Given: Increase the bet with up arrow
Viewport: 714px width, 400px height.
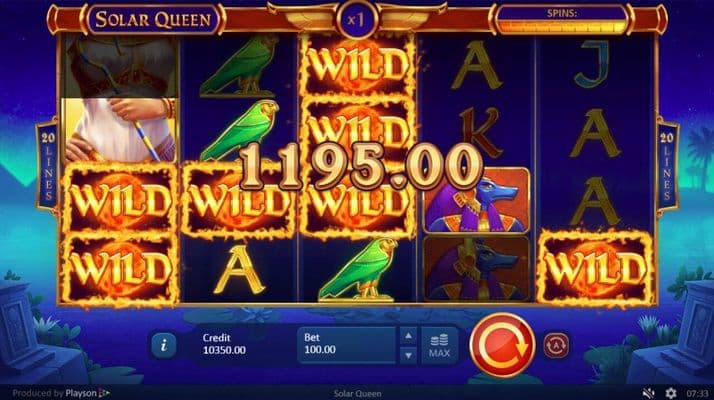Looking at the screenshot, I should pyautogui.click(x=408, y=336).
